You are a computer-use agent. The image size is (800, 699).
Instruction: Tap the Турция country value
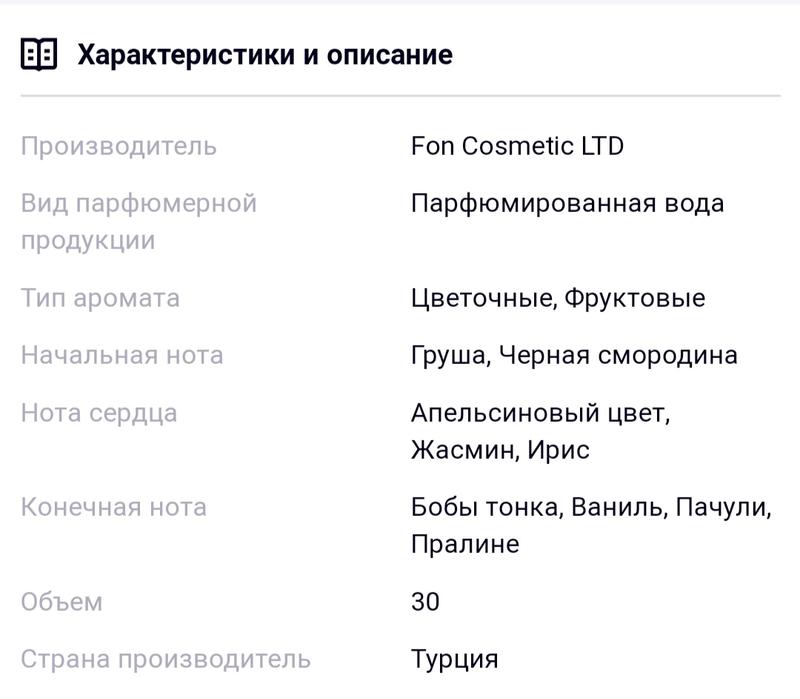[454, 660]
